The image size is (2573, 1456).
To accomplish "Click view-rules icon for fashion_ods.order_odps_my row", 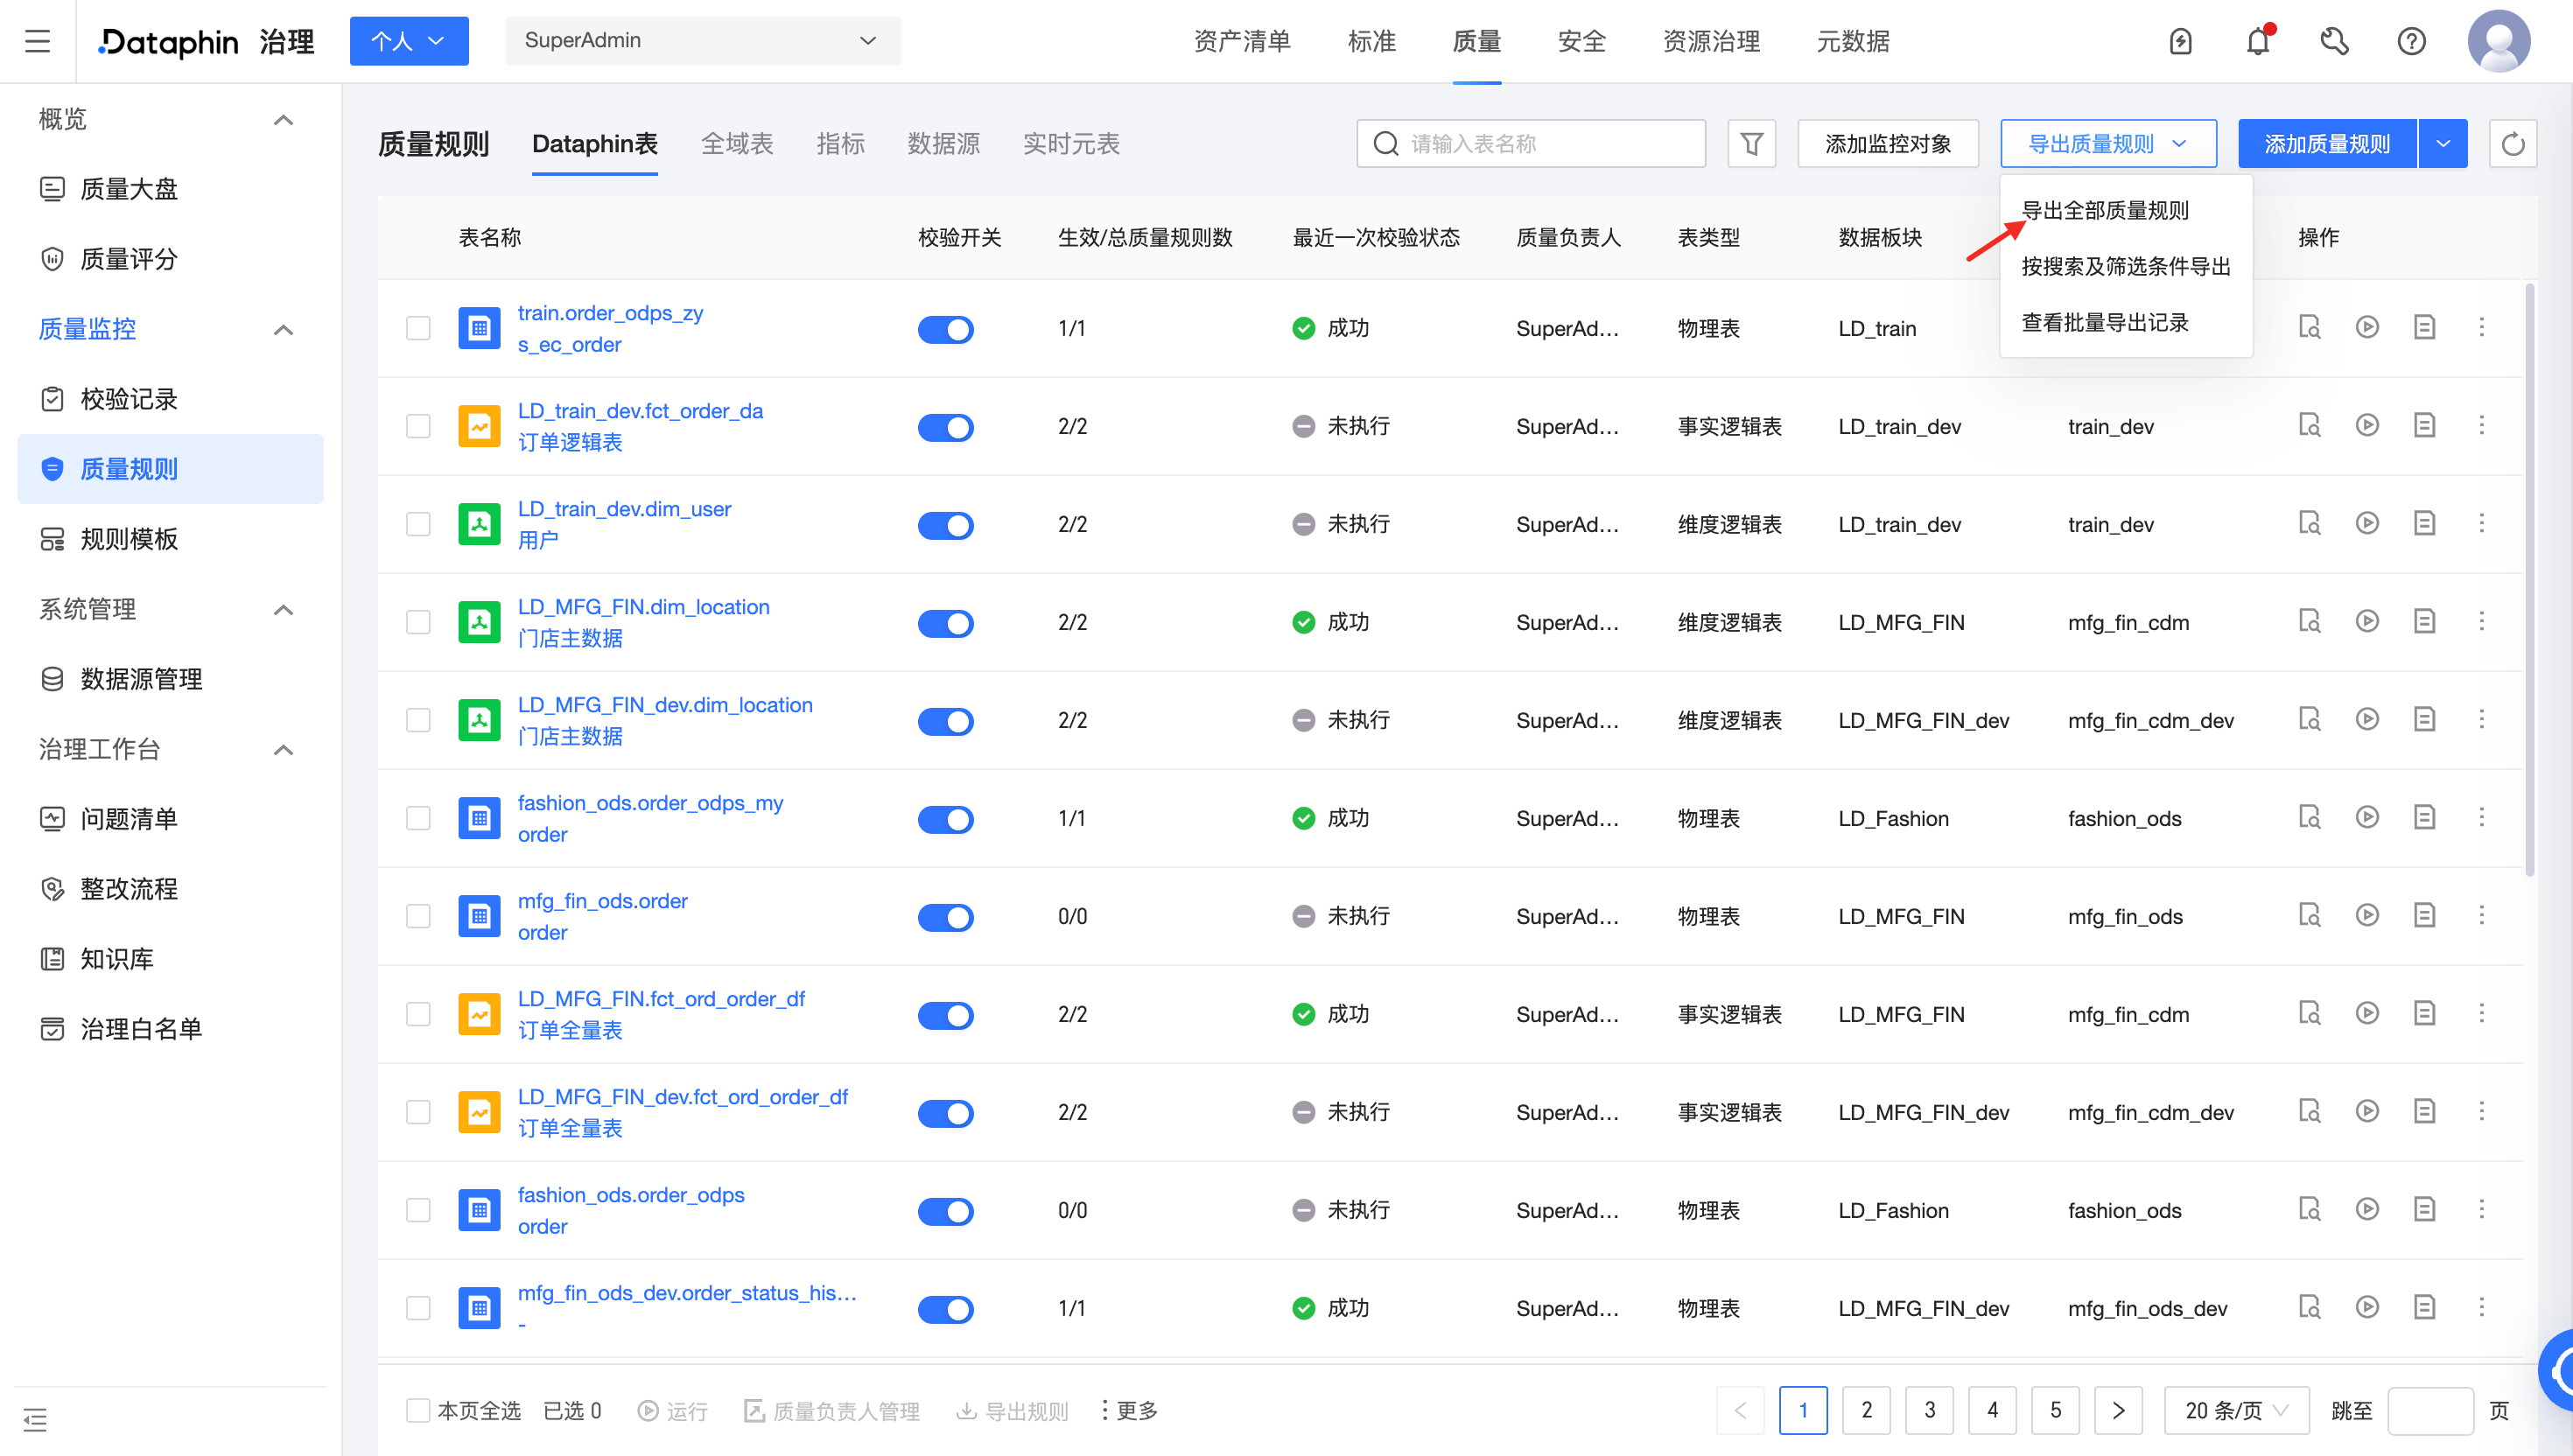I will (2308, 817).
